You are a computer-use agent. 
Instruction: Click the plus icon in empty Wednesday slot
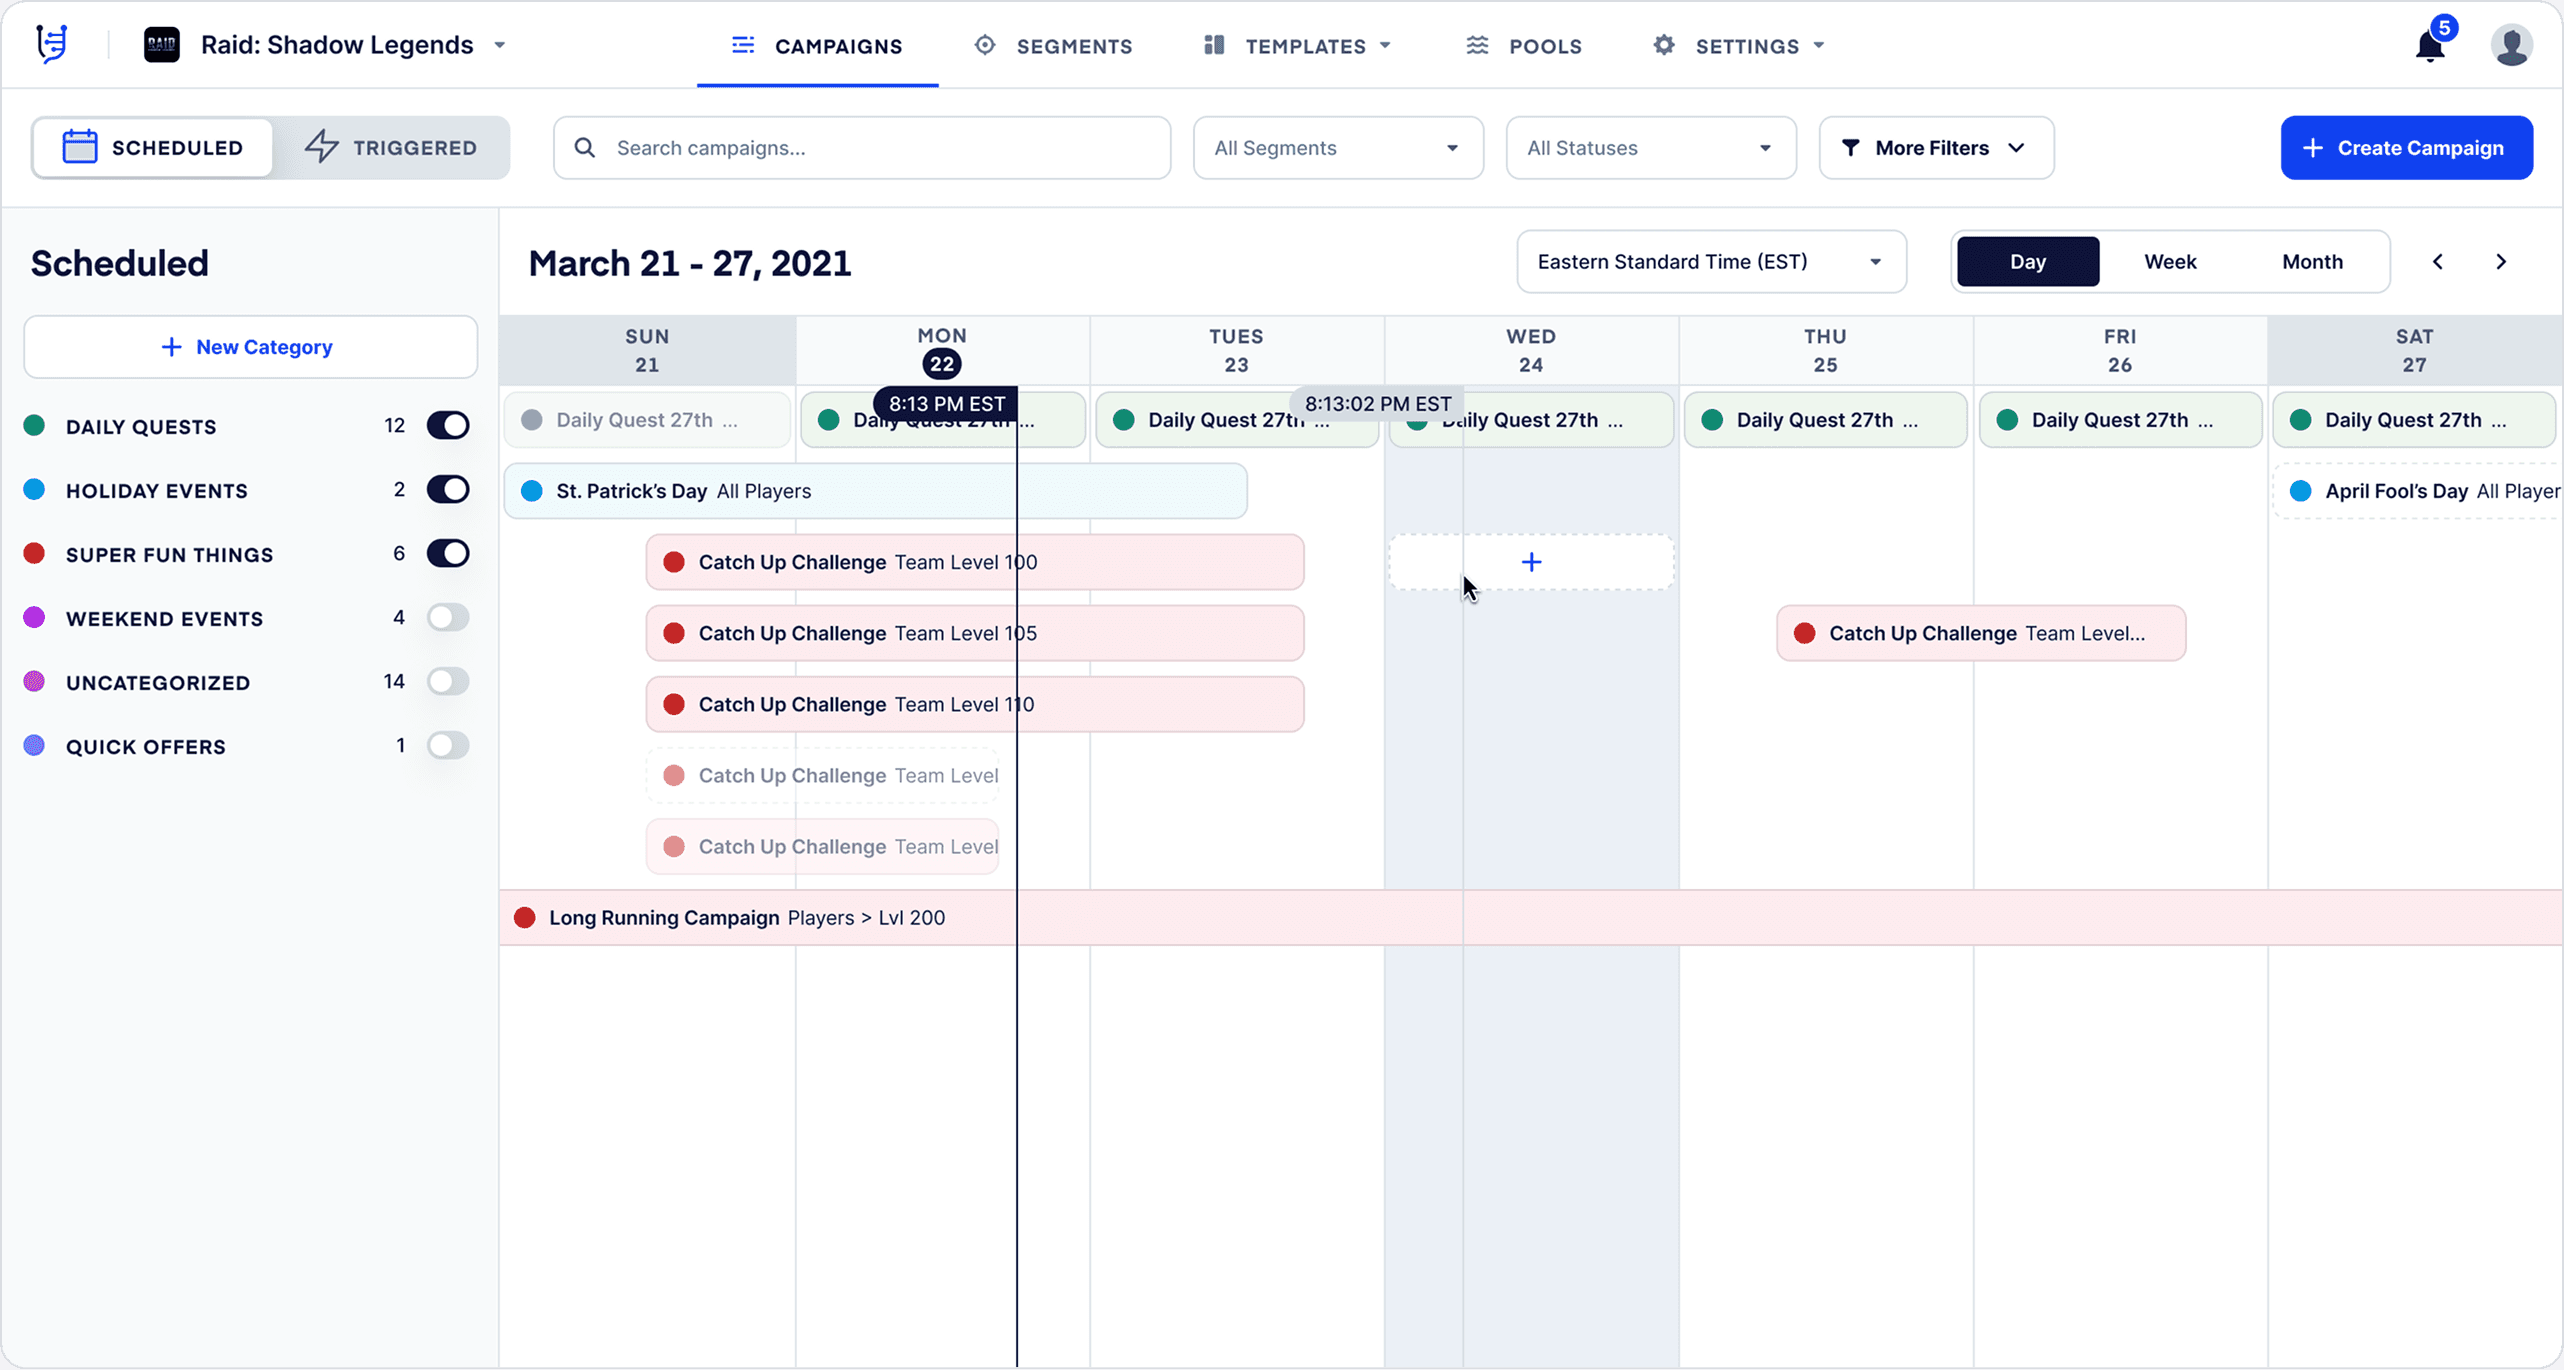click(1530, 562)
